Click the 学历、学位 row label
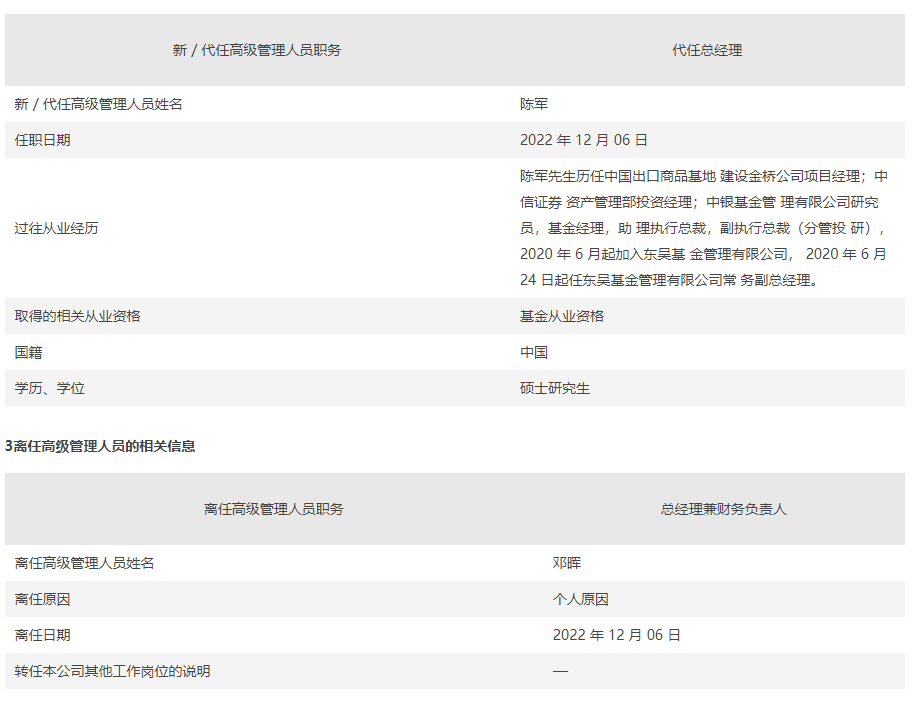The image size is (914, 703). (50, 388)
